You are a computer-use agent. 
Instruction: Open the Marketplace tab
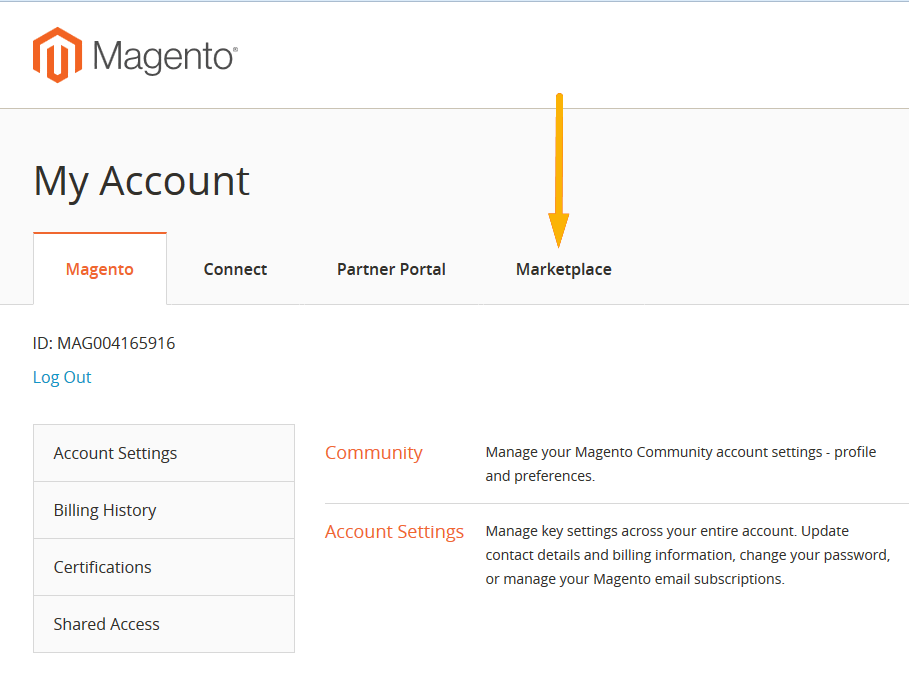point(563,269)
